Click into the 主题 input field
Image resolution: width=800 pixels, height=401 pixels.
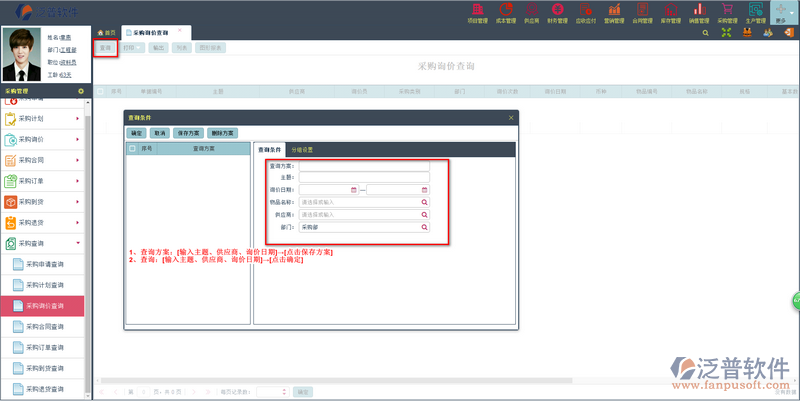(364, 178)
